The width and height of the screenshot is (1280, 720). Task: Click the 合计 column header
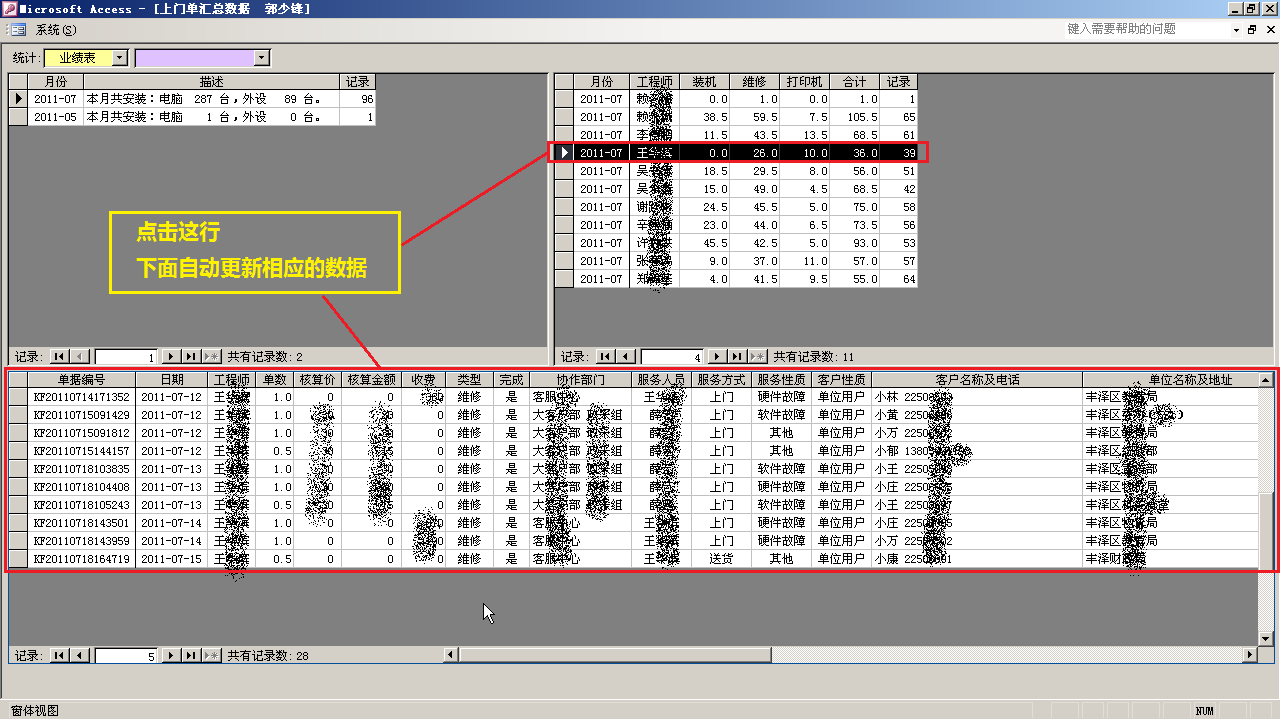(854, 82)
